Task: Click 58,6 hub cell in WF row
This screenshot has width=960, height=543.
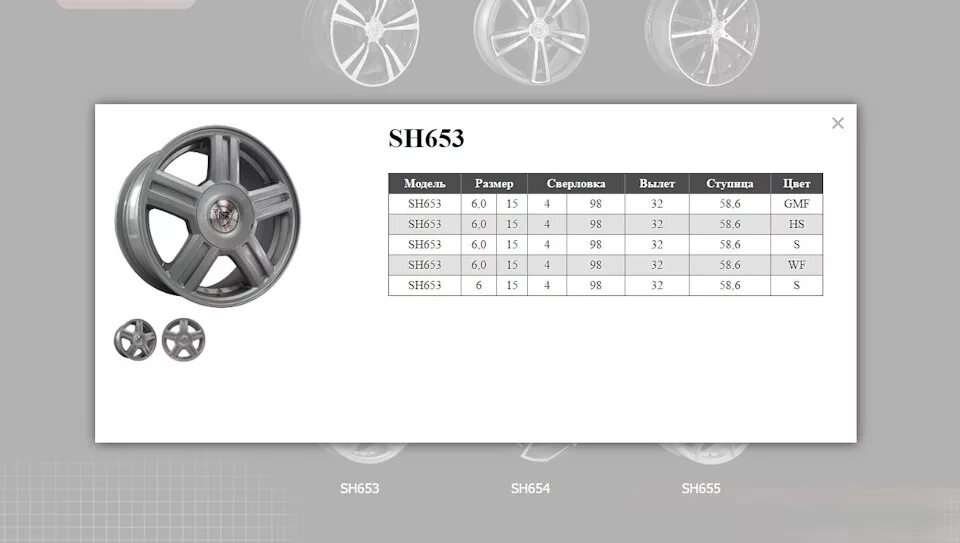Action: (x=730, y=265)
